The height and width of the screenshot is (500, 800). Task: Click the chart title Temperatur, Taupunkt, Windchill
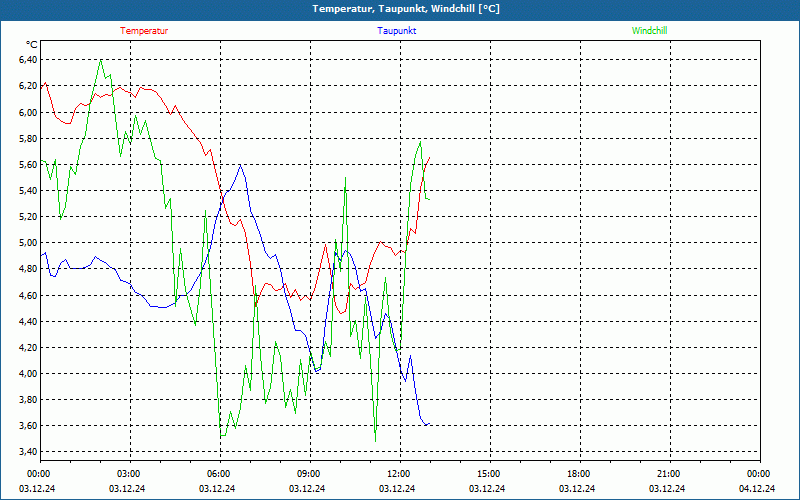click(406, 9)
